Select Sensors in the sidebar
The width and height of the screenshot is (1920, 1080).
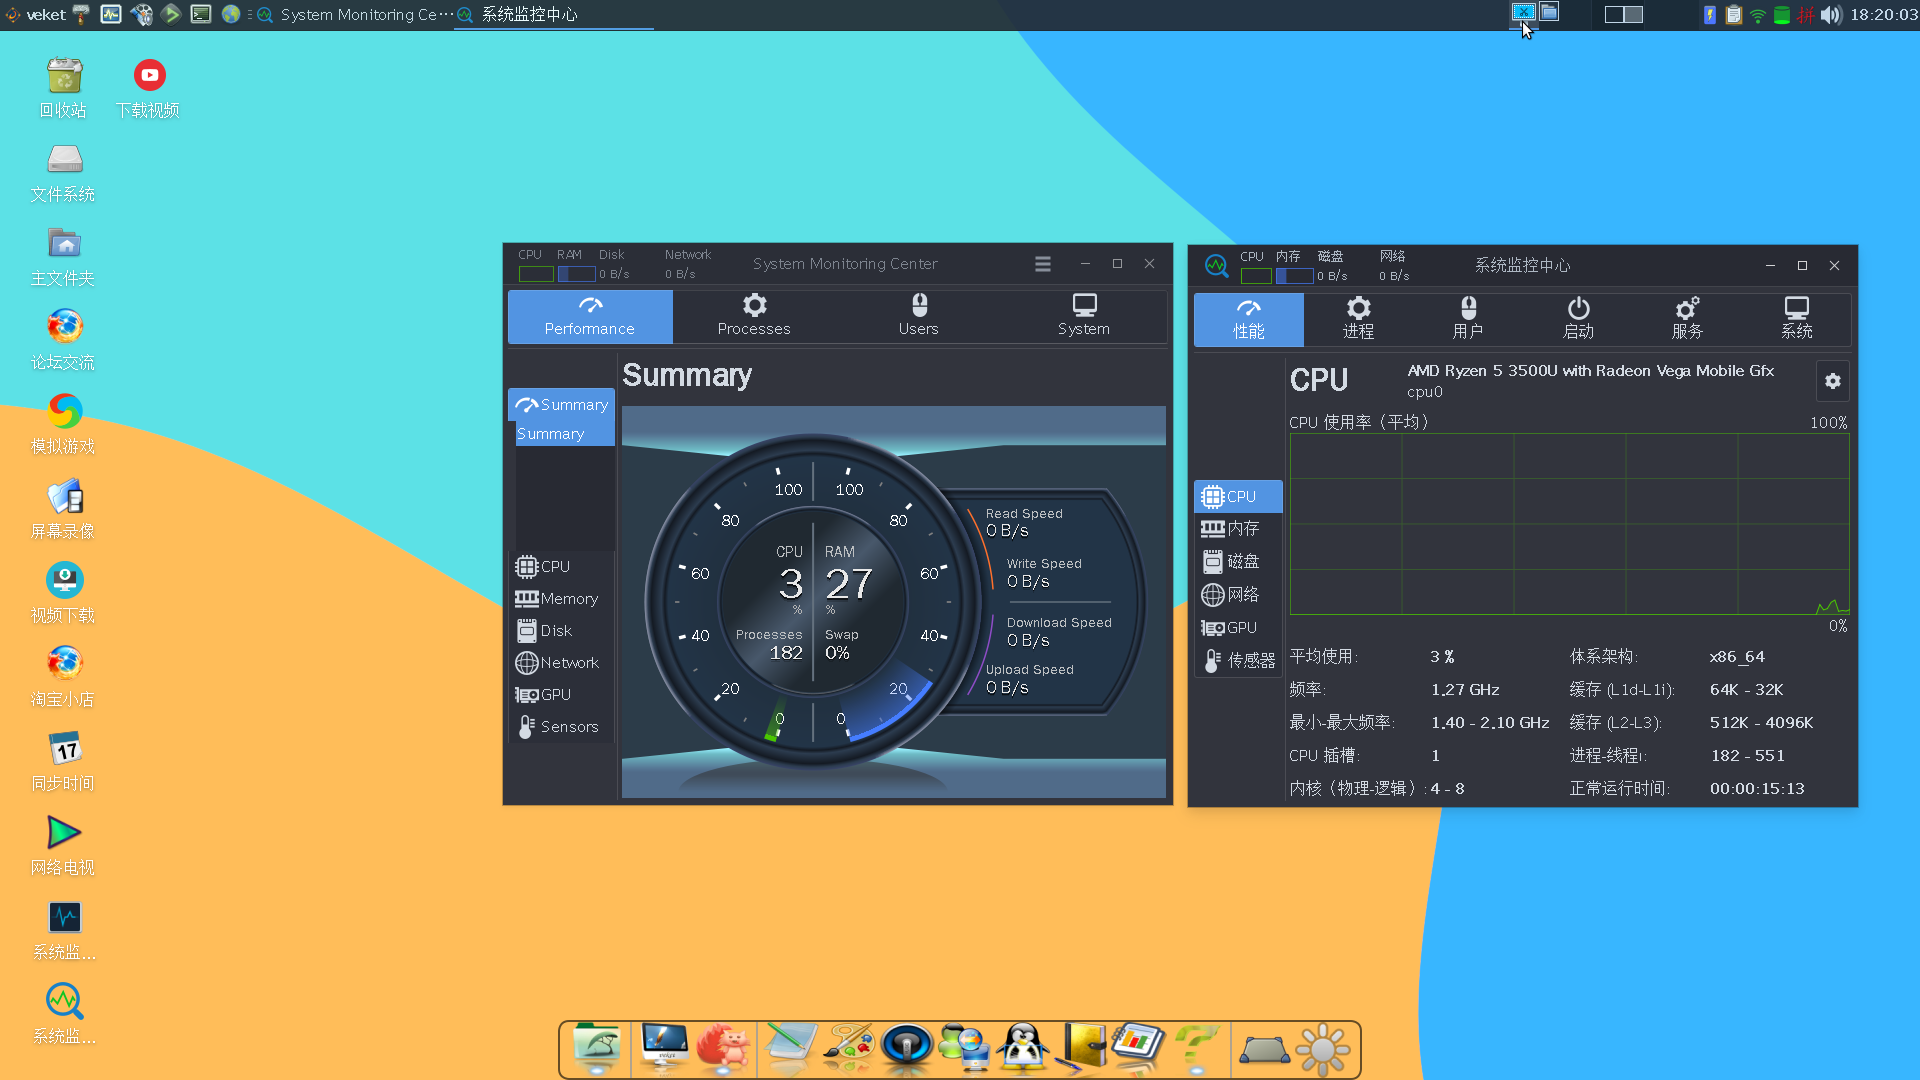coord(568,727)
